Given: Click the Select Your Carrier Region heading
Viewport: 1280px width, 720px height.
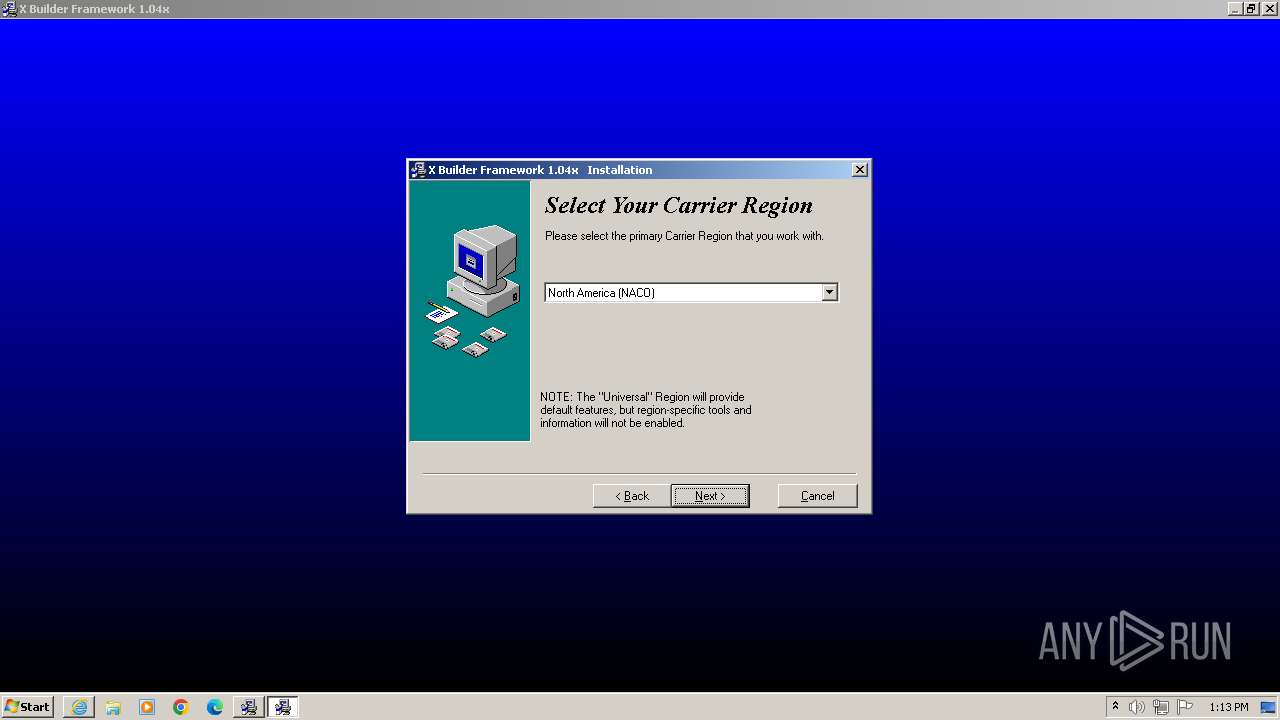Looking at the screenshot, I should tap(678, 206).
